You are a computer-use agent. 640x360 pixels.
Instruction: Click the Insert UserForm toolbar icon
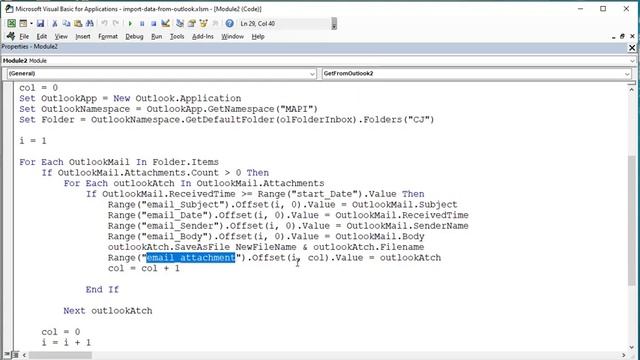[23, 24]
